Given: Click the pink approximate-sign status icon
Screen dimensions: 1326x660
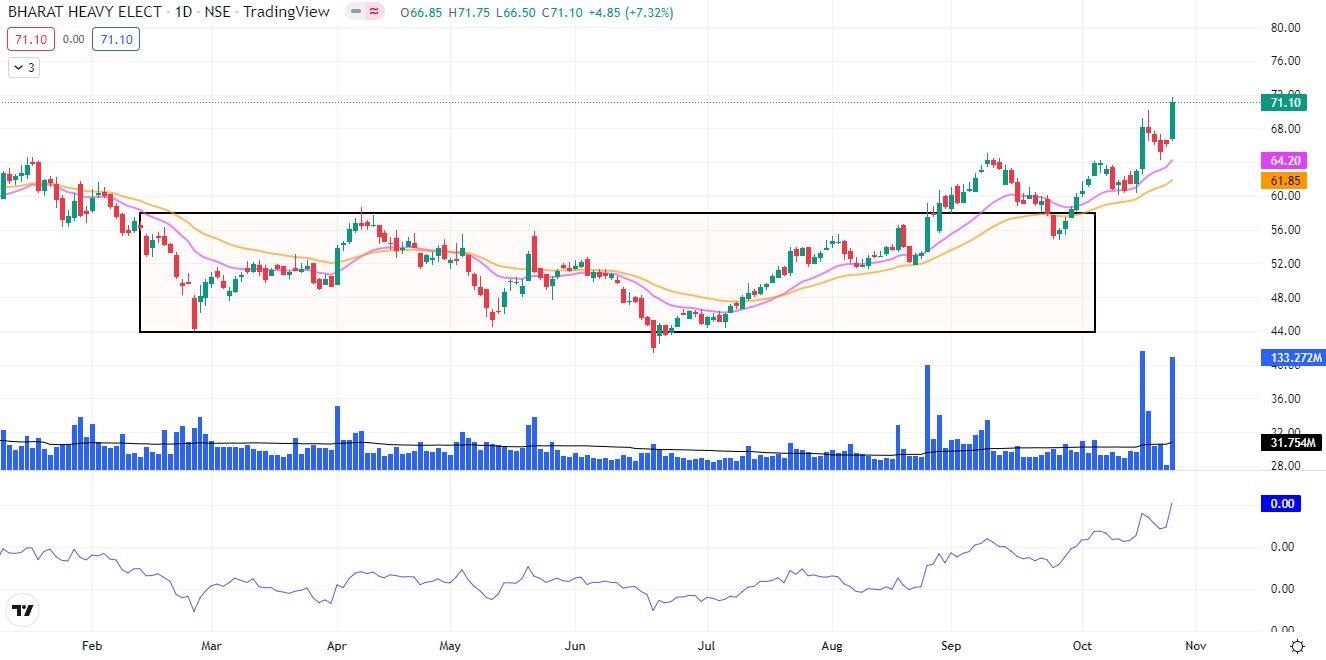Looking at the screenshot, I should 374,13.
